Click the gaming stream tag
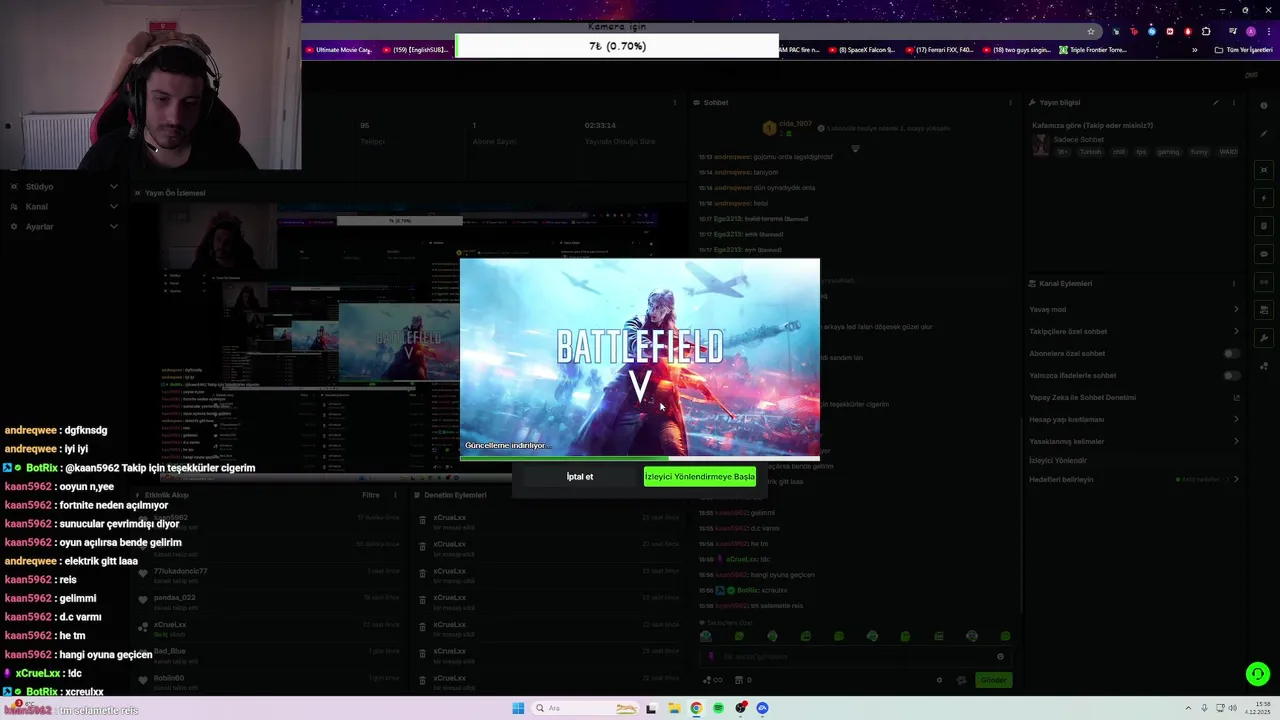The image size is (1280, 720). (x=1168, y=152)
